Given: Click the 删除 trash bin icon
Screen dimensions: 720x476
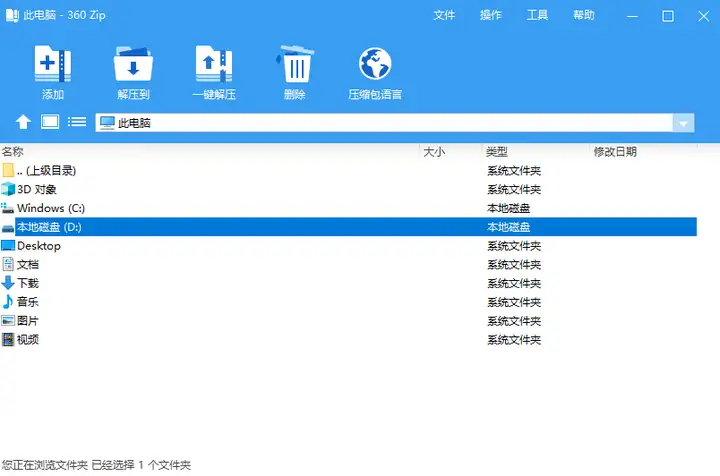Looking at the screenshot, I should pyautogui.click(x=295, y=63).
